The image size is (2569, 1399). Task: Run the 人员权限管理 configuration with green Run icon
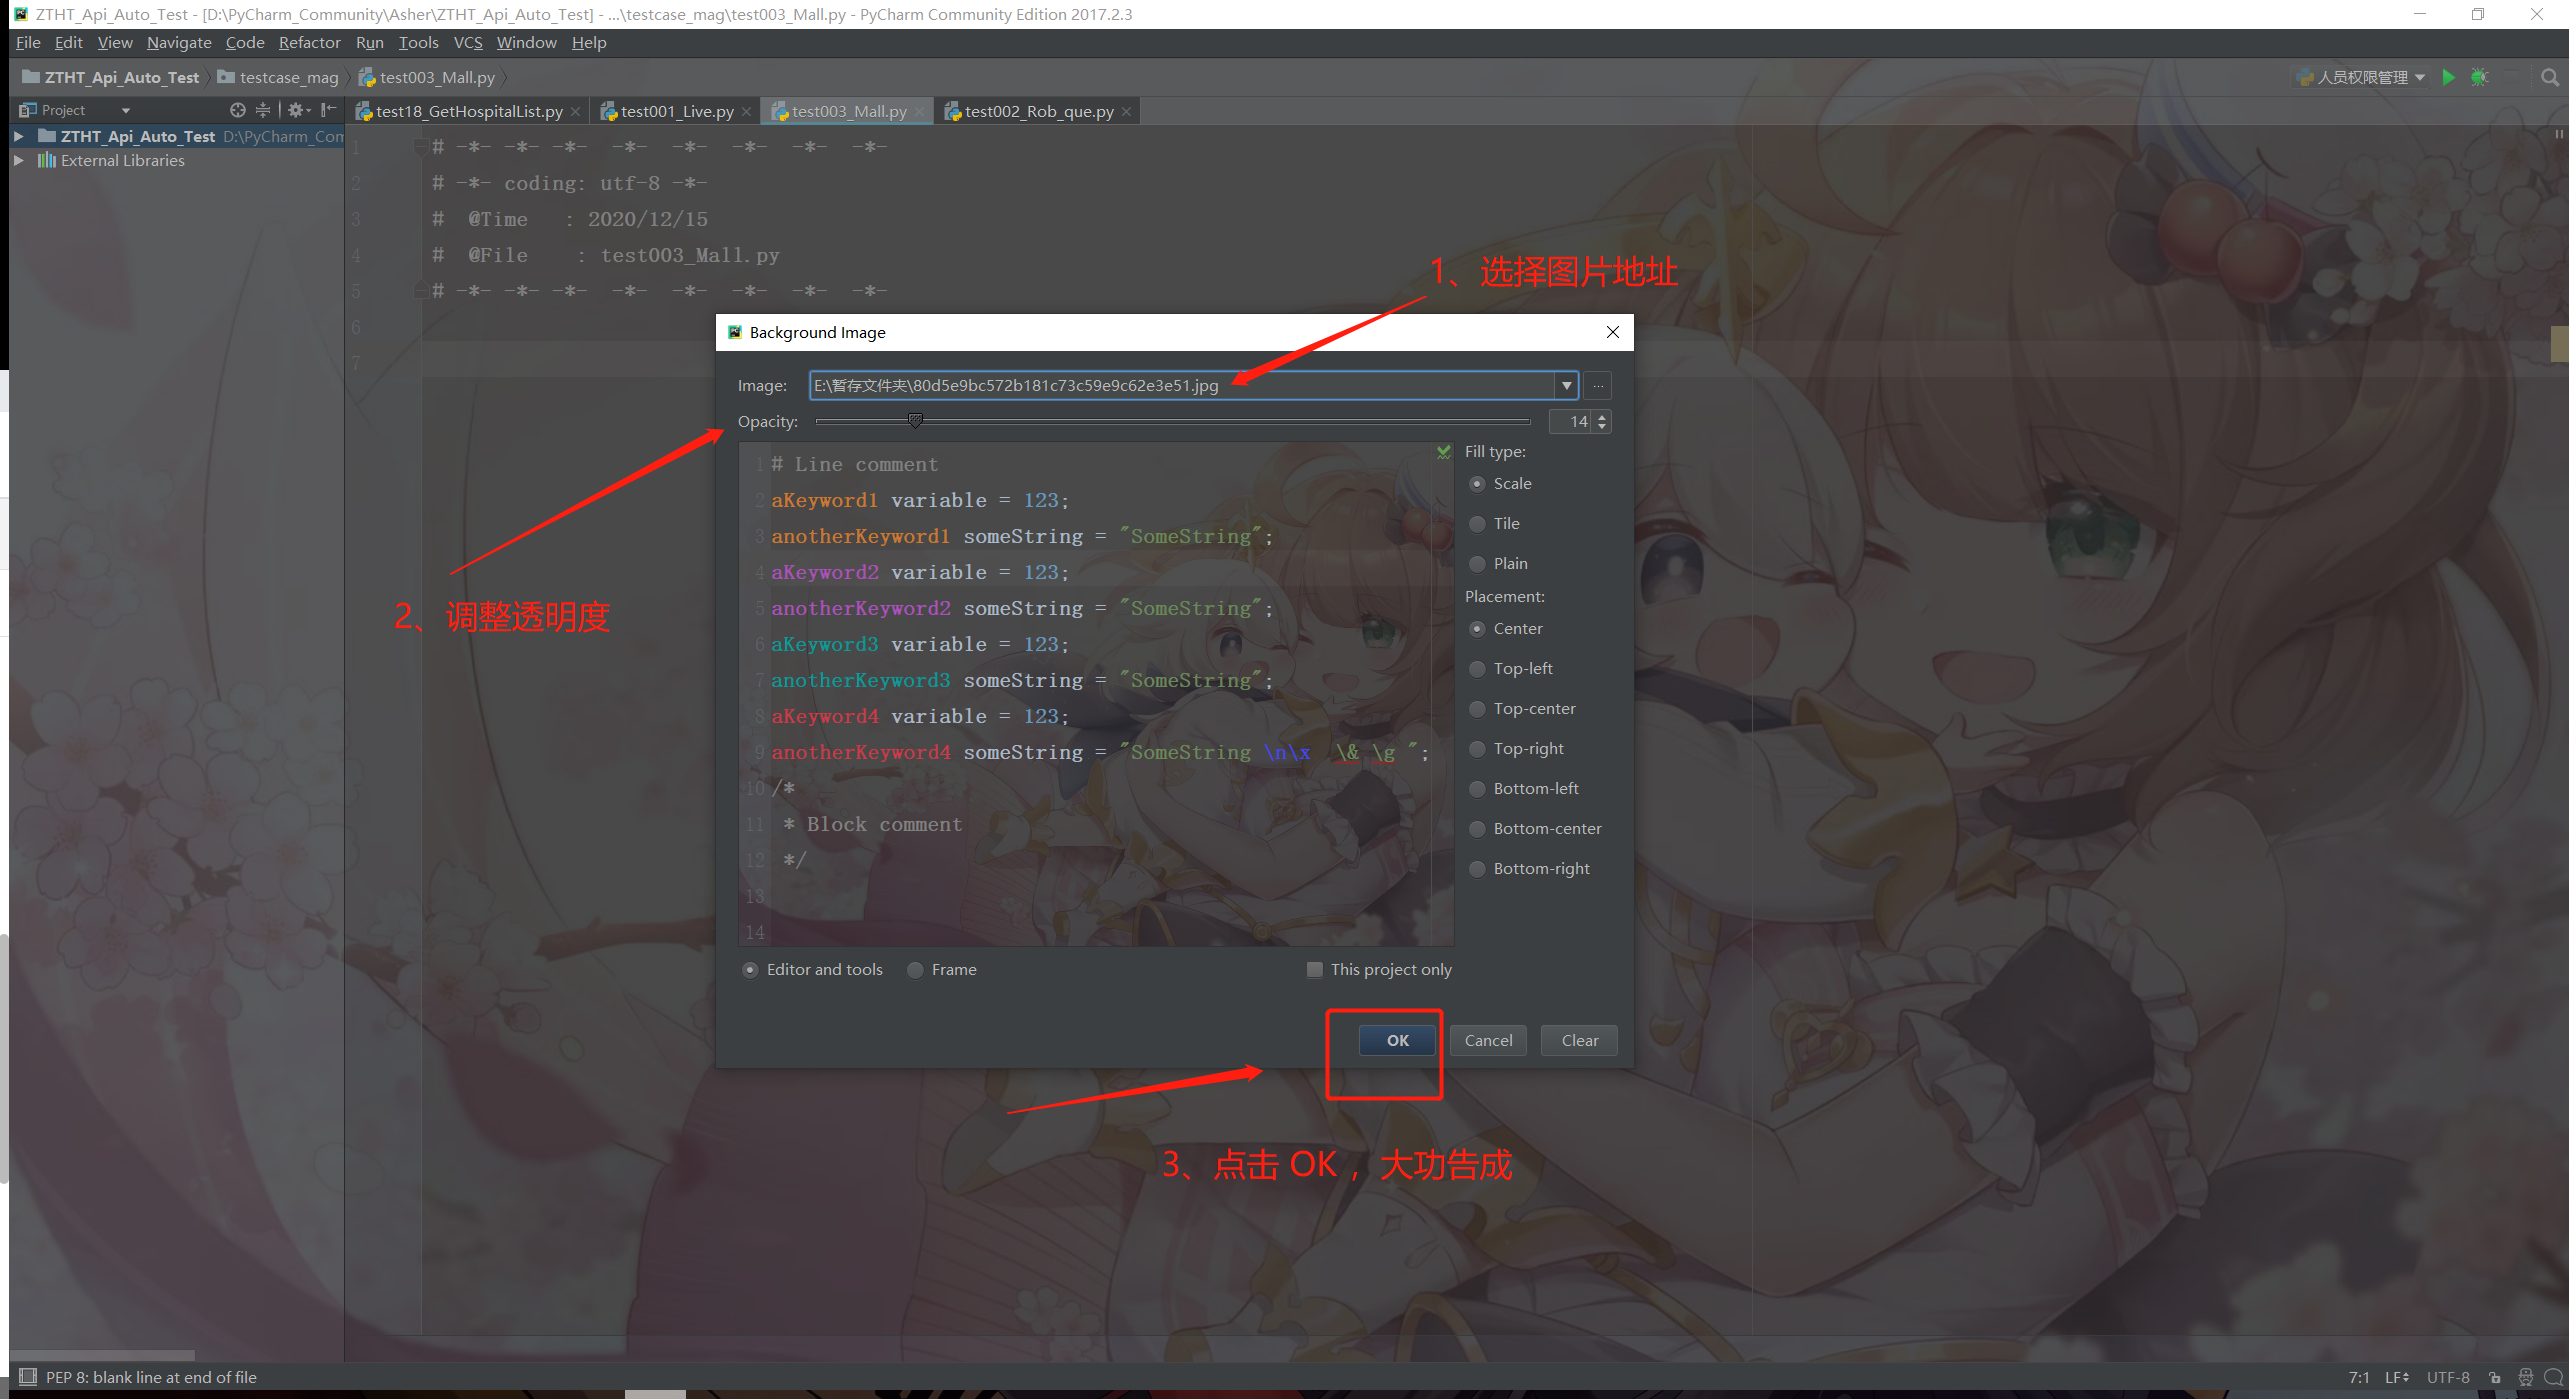(2448, 77)
